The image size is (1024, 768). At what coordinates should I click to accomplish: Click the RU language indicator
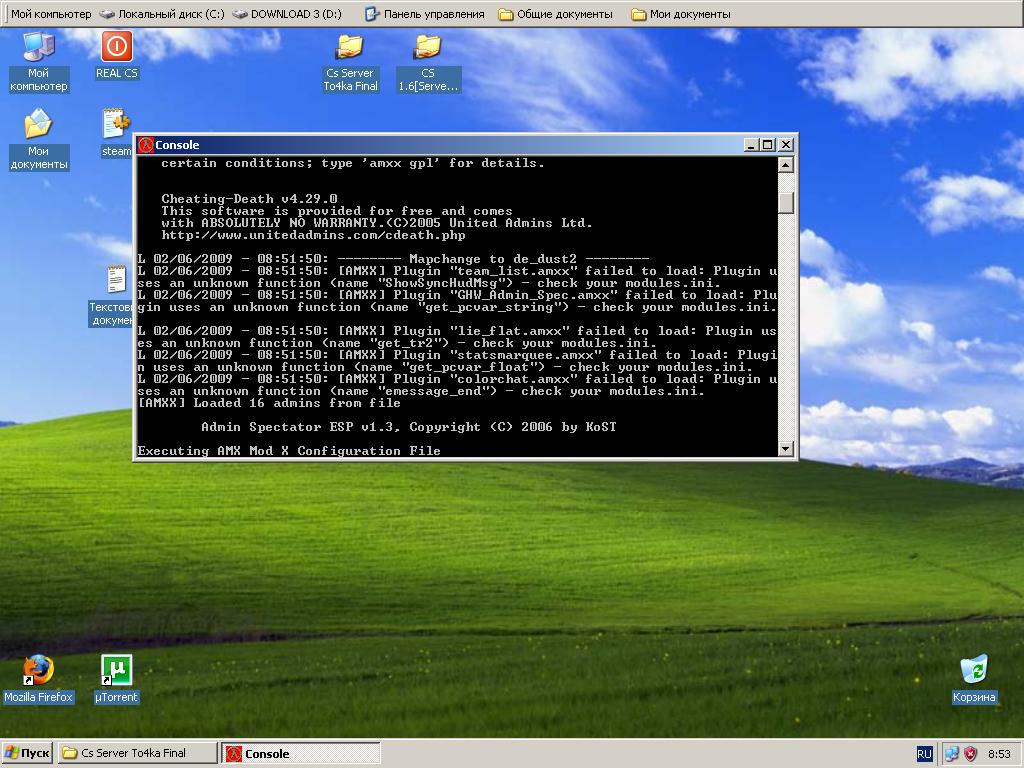pos(924,754)
